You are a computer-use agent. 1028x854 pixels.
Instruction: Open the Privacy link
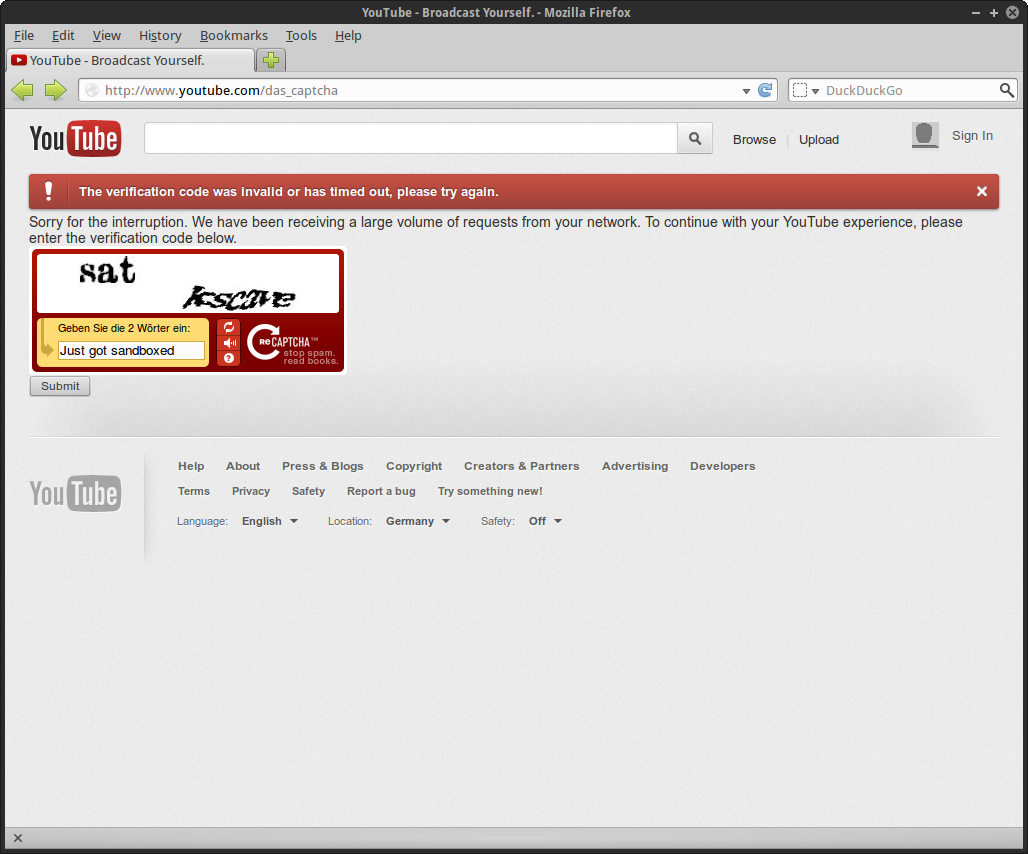click(x=250, y=491)
